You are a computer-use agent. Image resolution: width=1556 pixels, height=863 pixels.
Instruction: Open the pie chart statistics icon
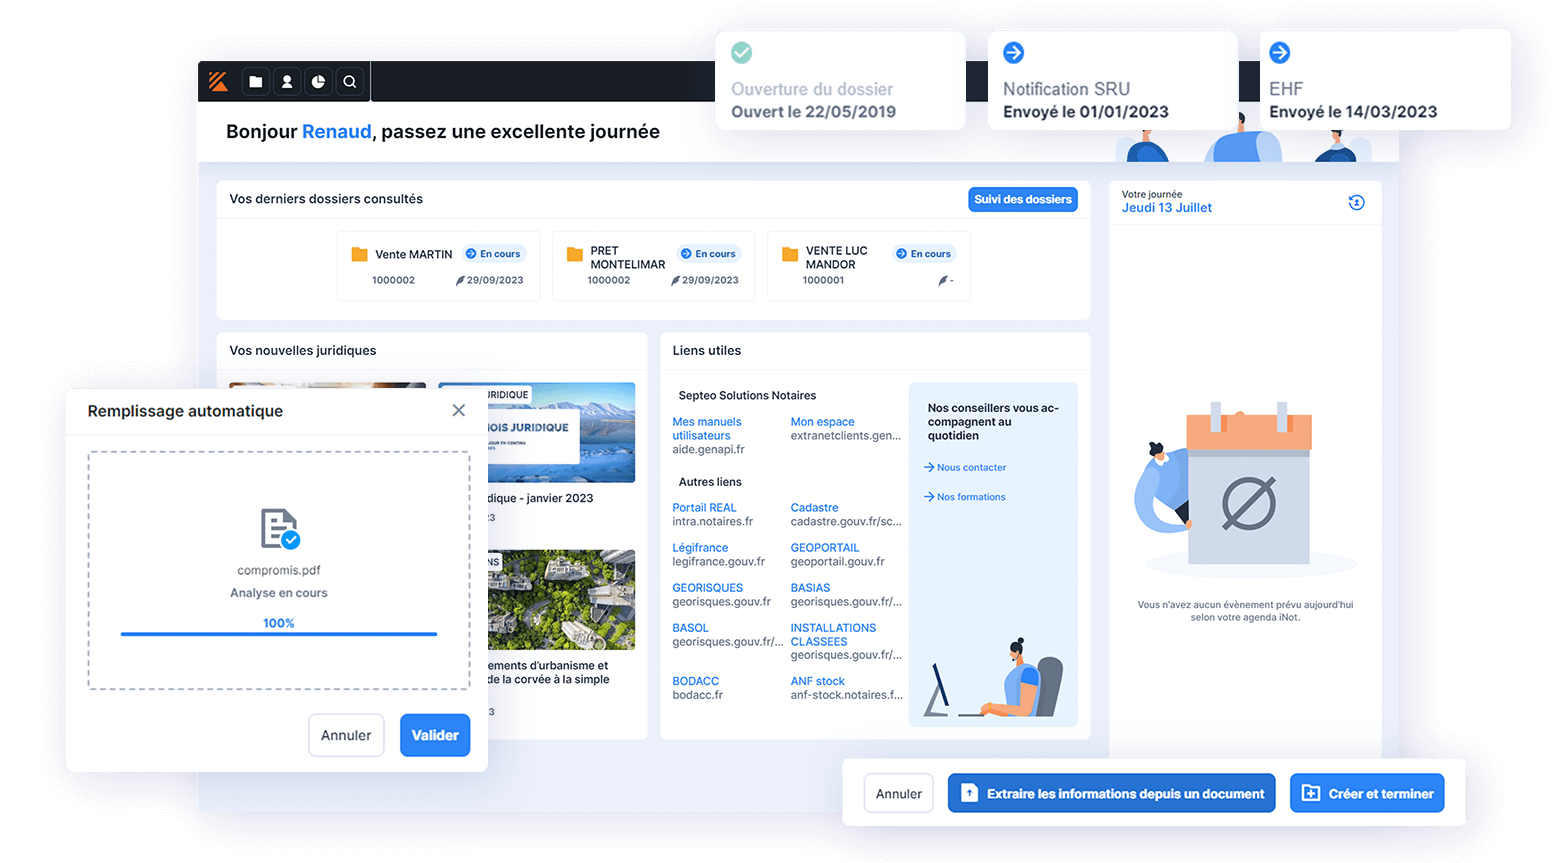click(x=318, y=82)
